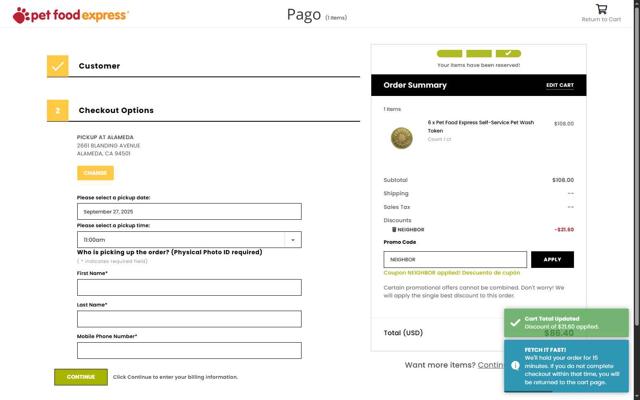Open the pet wash token thumbnail
This screenshot has width=640, height=400.
click(402, 138)
